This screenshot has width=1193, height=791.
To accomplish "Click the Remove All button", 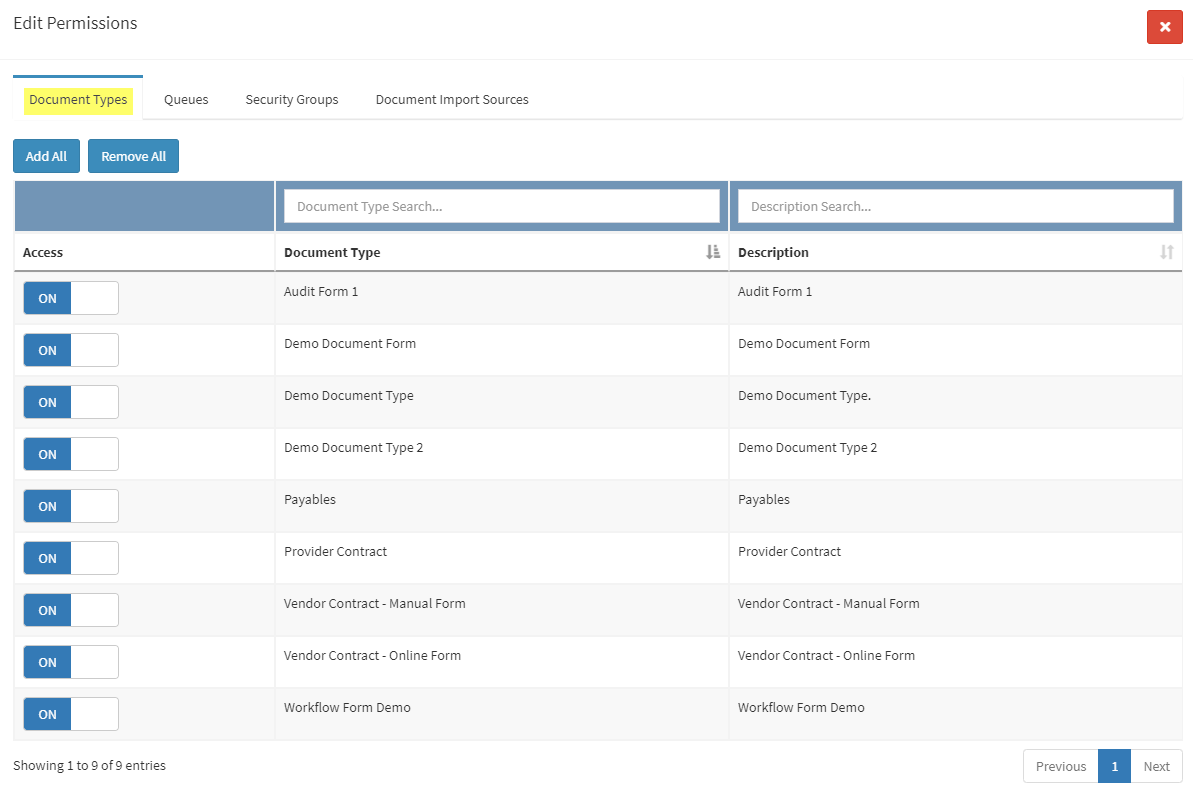I will [x=133, y=156].
